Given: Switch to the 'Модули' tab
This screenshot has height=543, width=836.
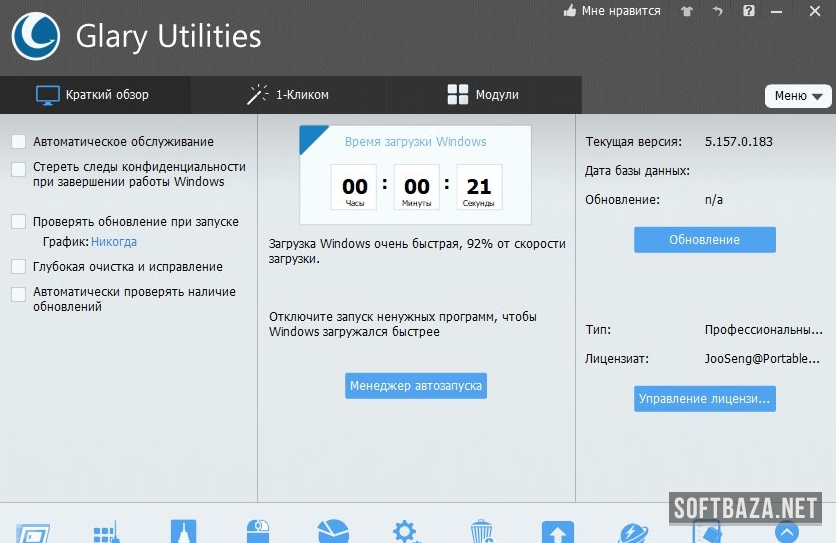Looking at the screenshot, I should pos(482,95).
